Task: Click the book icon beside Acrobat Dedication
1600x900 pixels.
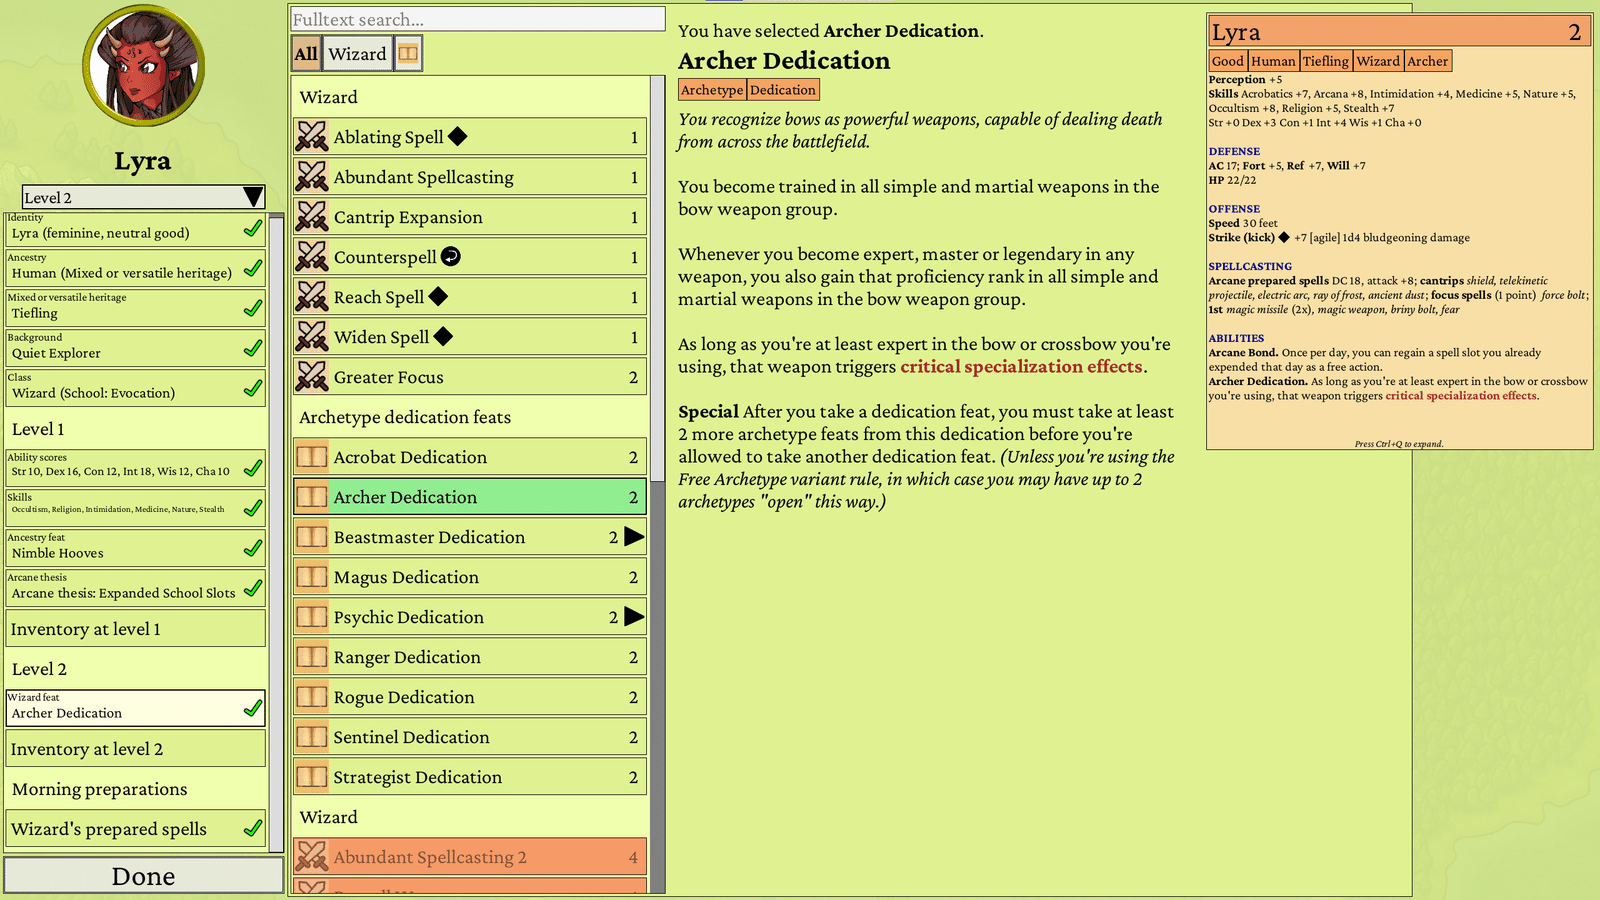Action: tap(312, 457)
